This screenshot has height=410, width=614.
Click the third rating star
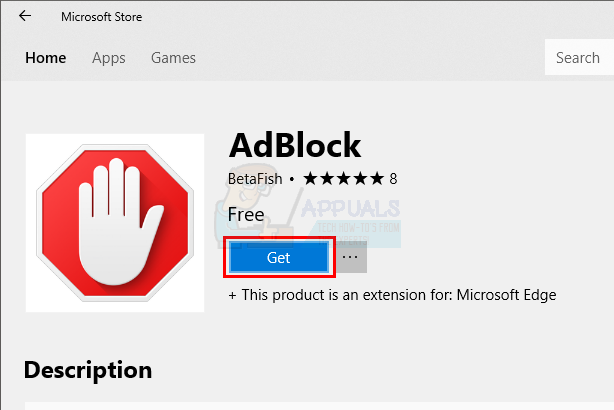(344, 179)
